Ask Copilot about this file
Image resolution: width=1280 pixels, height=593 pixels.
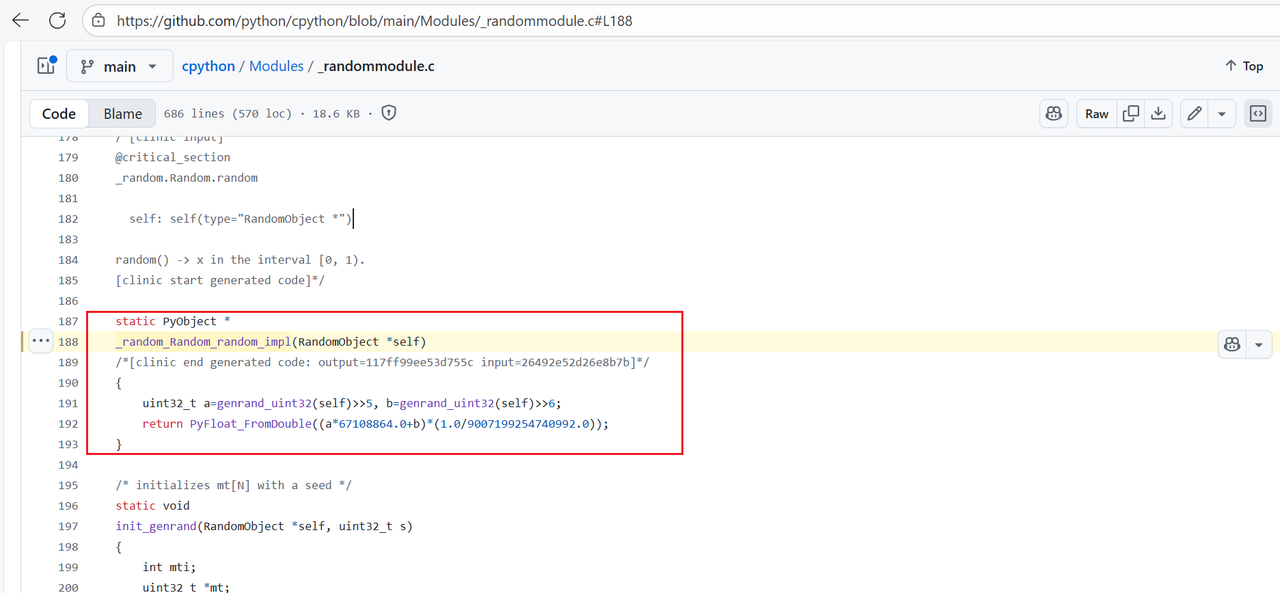click(1053, 114)
